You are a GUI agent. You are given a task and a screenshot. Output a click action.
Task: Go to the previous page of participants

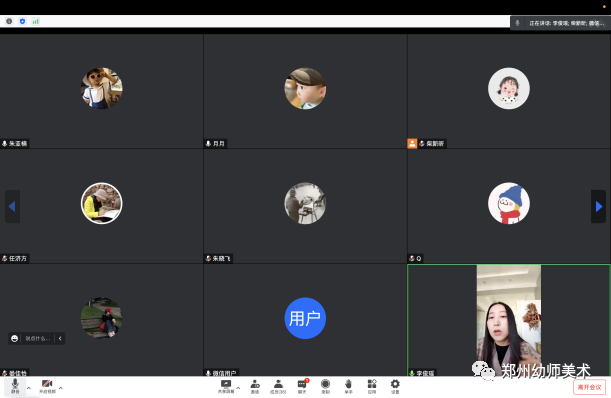click(x=12, y=206)
